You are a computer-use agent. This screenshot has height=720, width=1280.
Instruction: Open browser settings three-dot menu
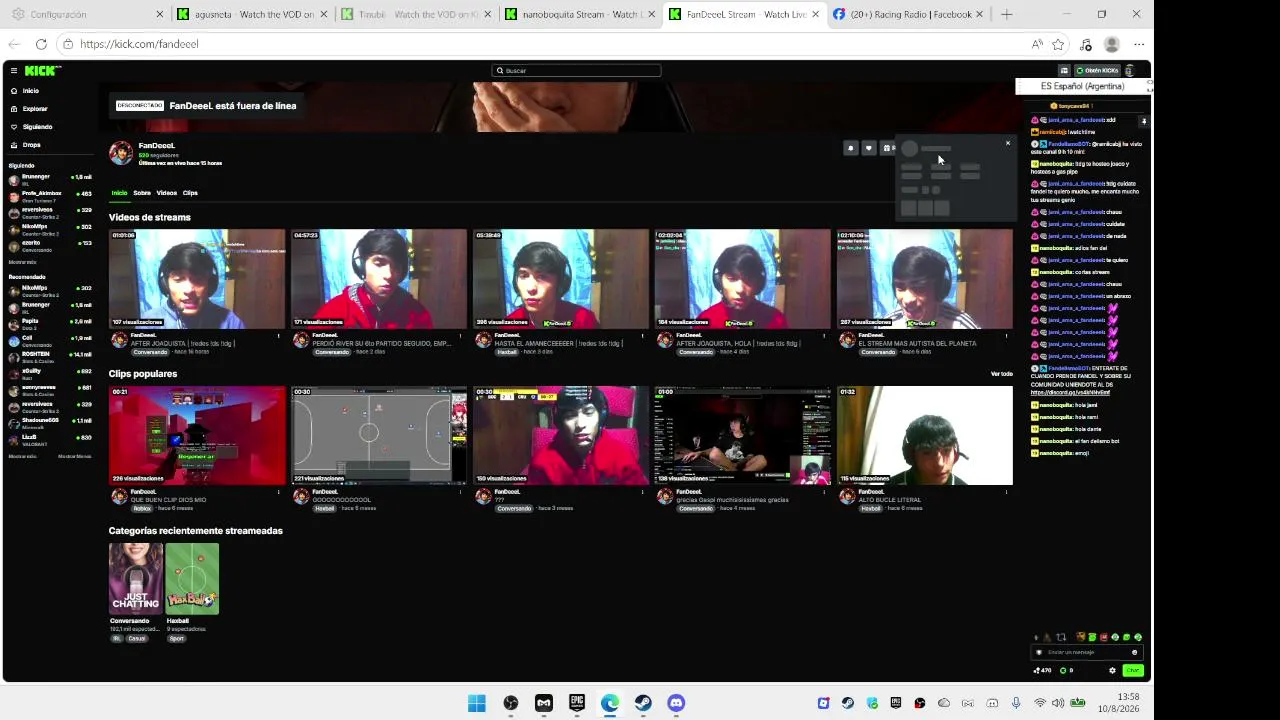tap(1139, 44)
